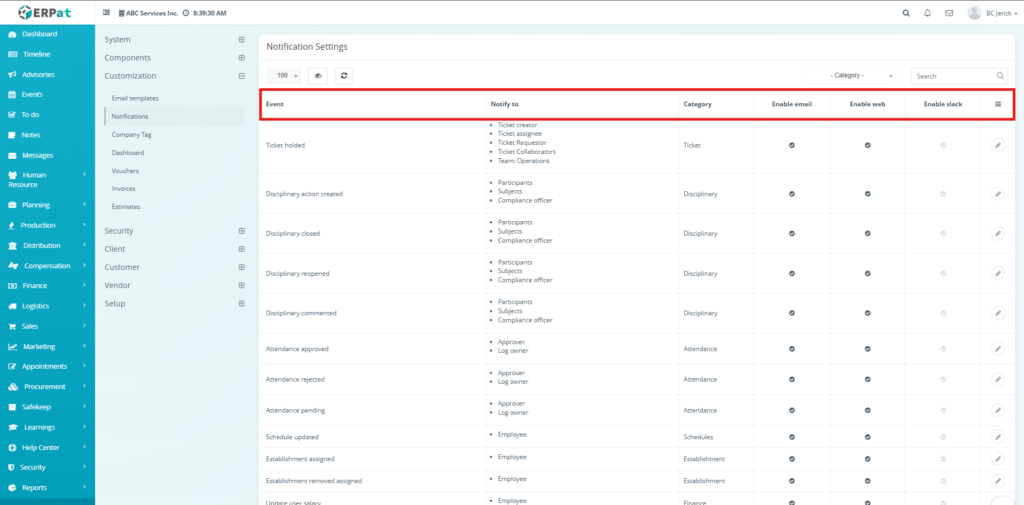Open Email templates in Customization menu

(x=135, y=98)
